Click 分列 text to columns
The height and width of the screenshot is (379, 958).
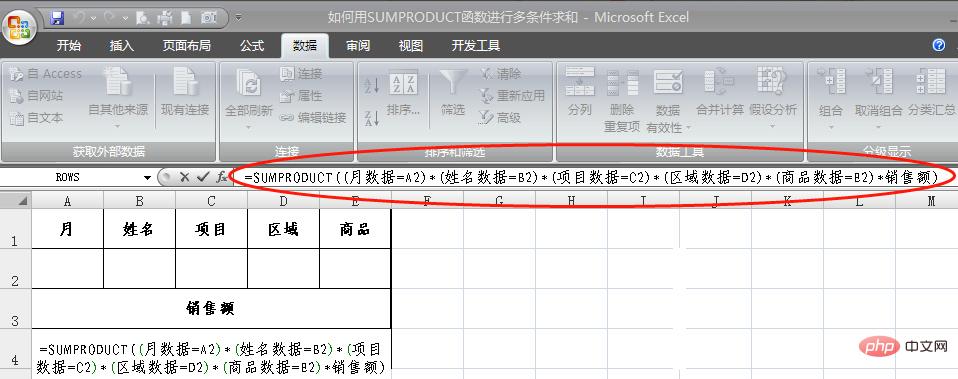point(579,93)
